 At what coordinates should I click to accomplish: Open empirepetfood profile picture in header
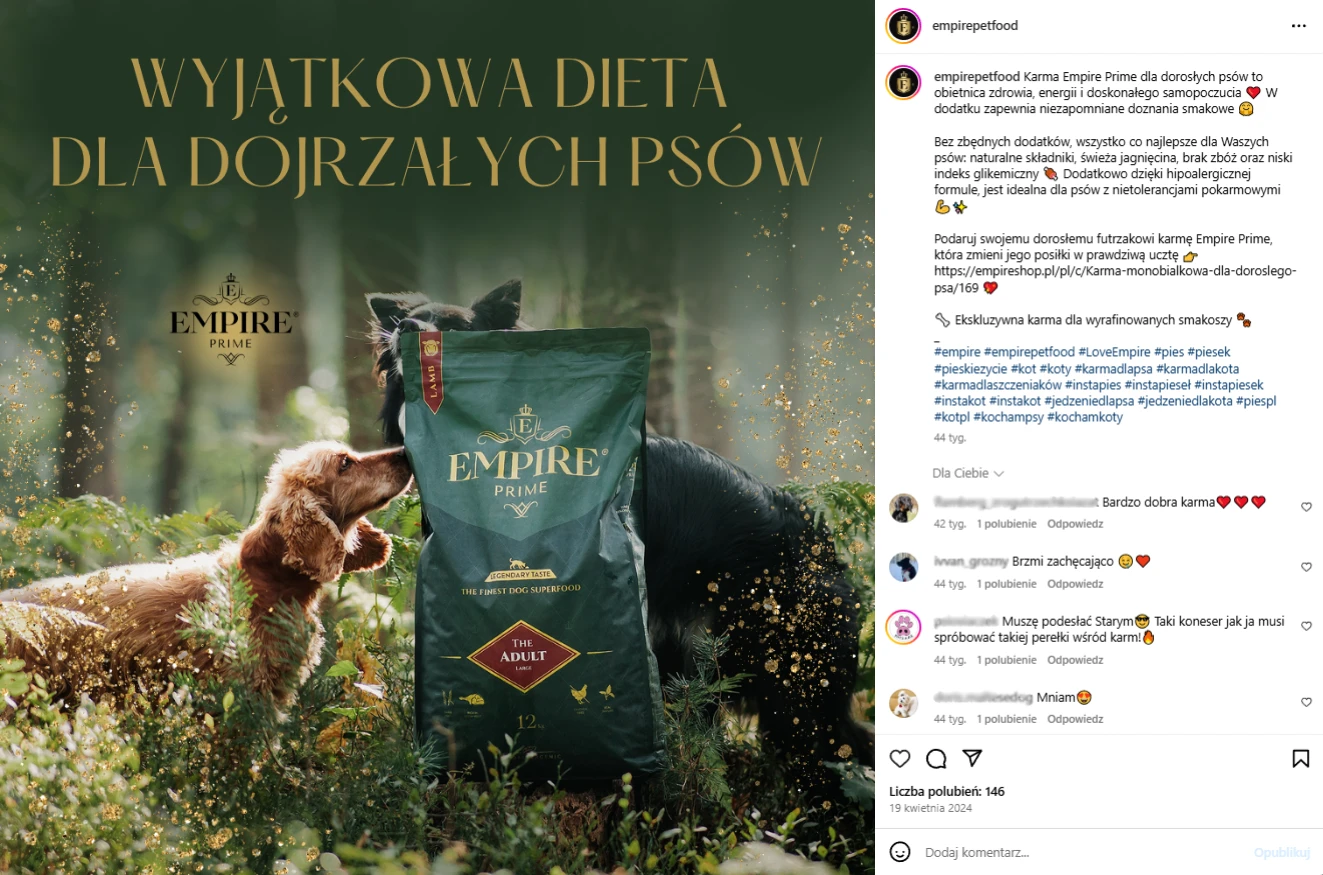pyautogui.click(x=903, y=26)
